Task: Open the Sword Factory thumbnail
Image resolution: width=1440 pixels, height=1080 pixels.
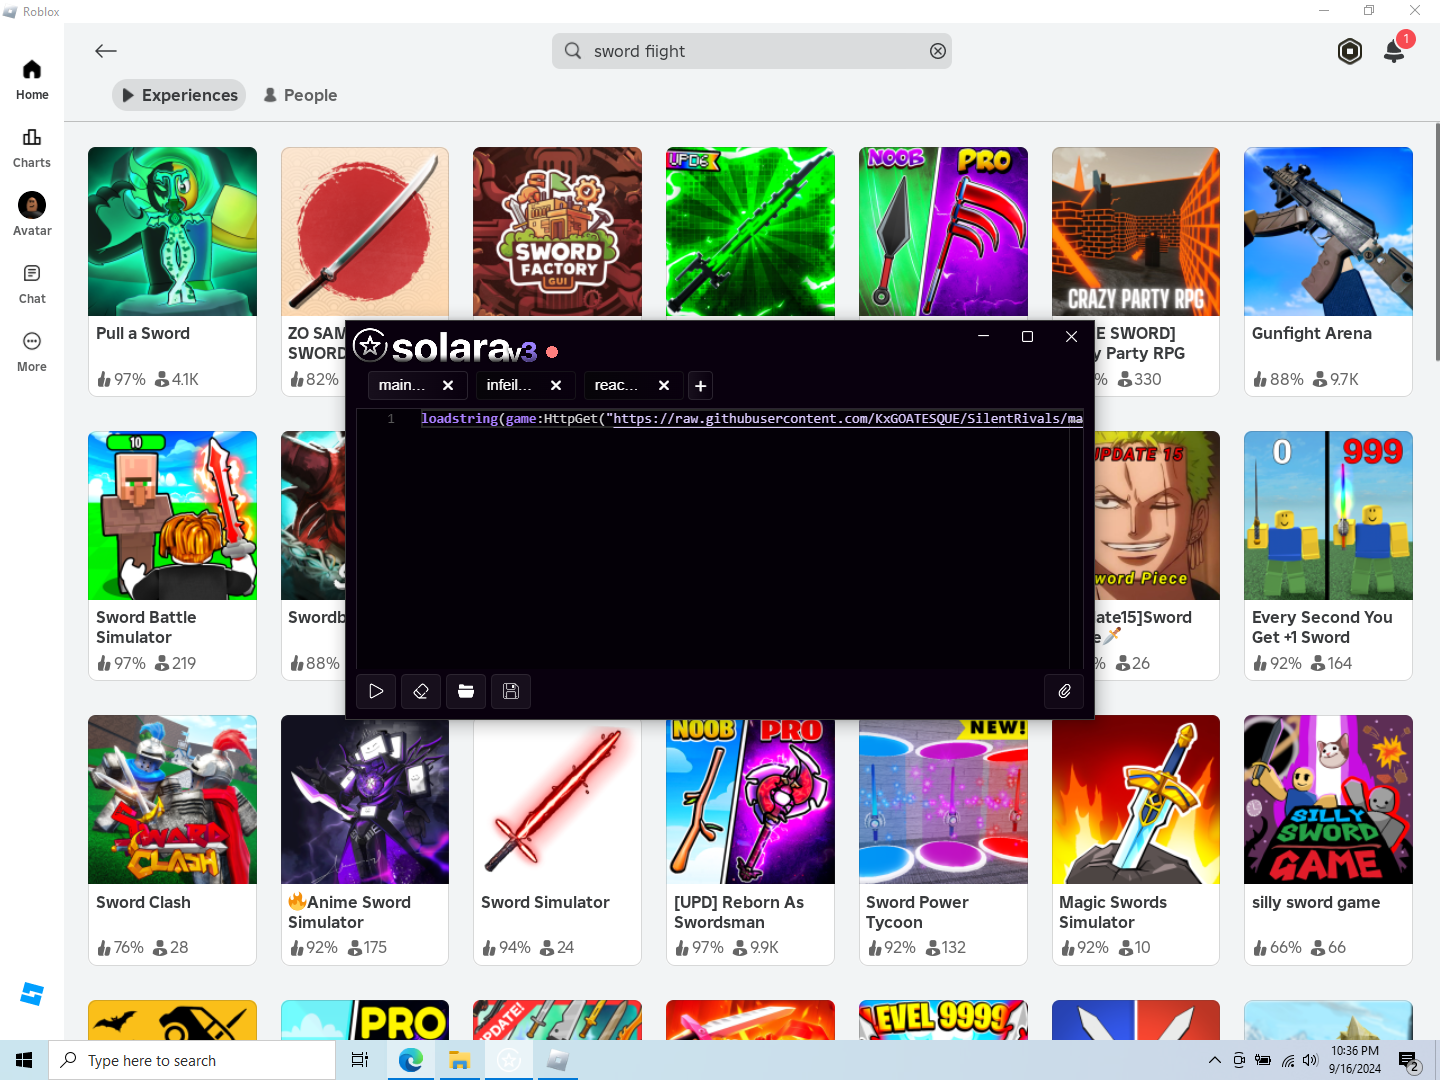Action: (557, 231)
